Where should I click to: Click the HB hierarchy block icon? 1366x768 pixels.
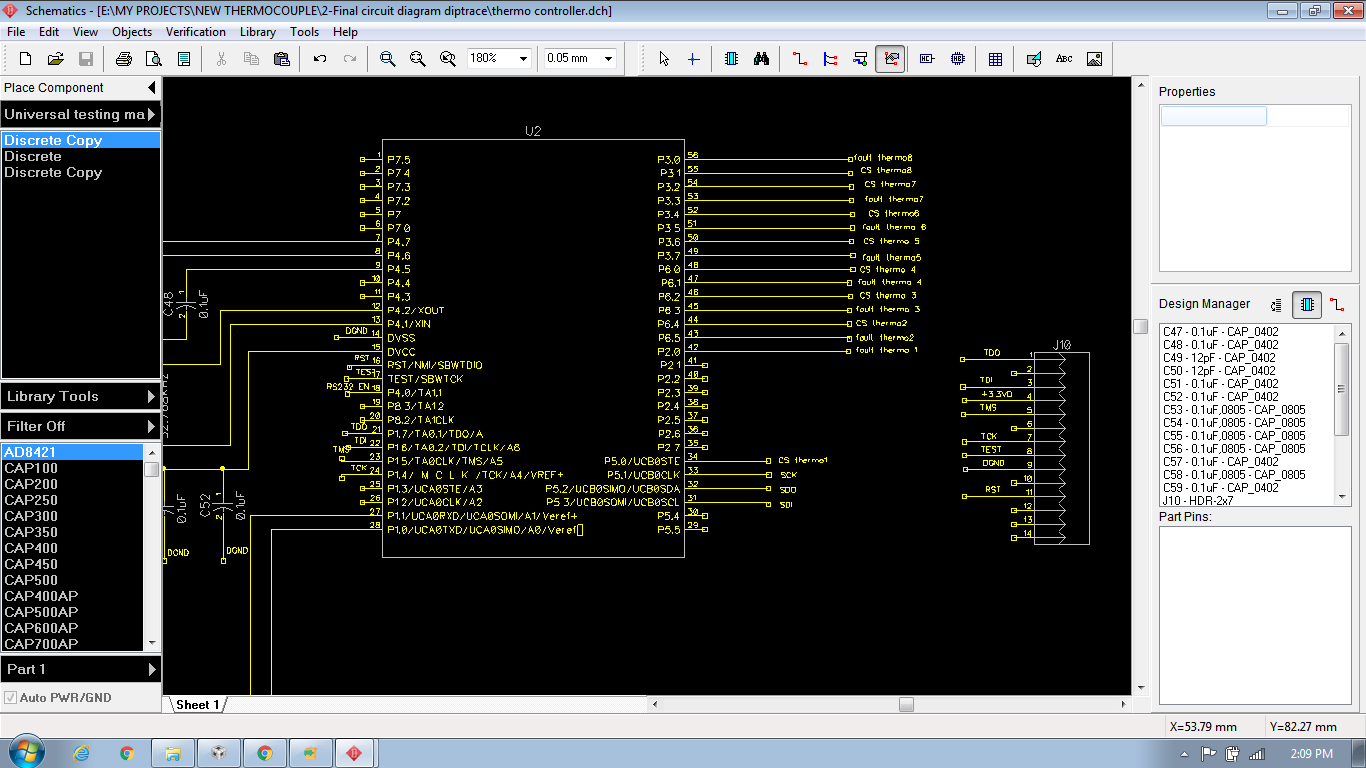coord(957,59)
